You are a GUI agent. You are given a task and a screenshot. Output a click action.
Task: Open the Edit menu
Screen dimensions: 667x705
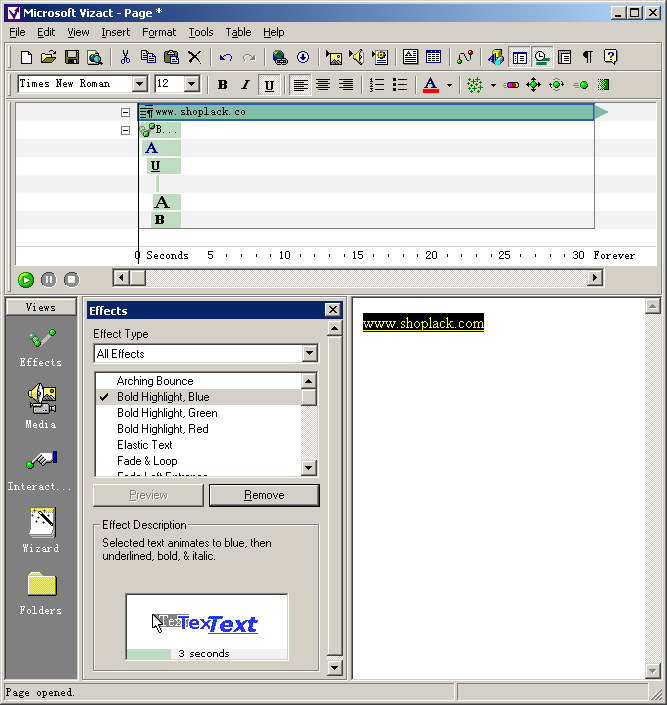tap(46, 32)
